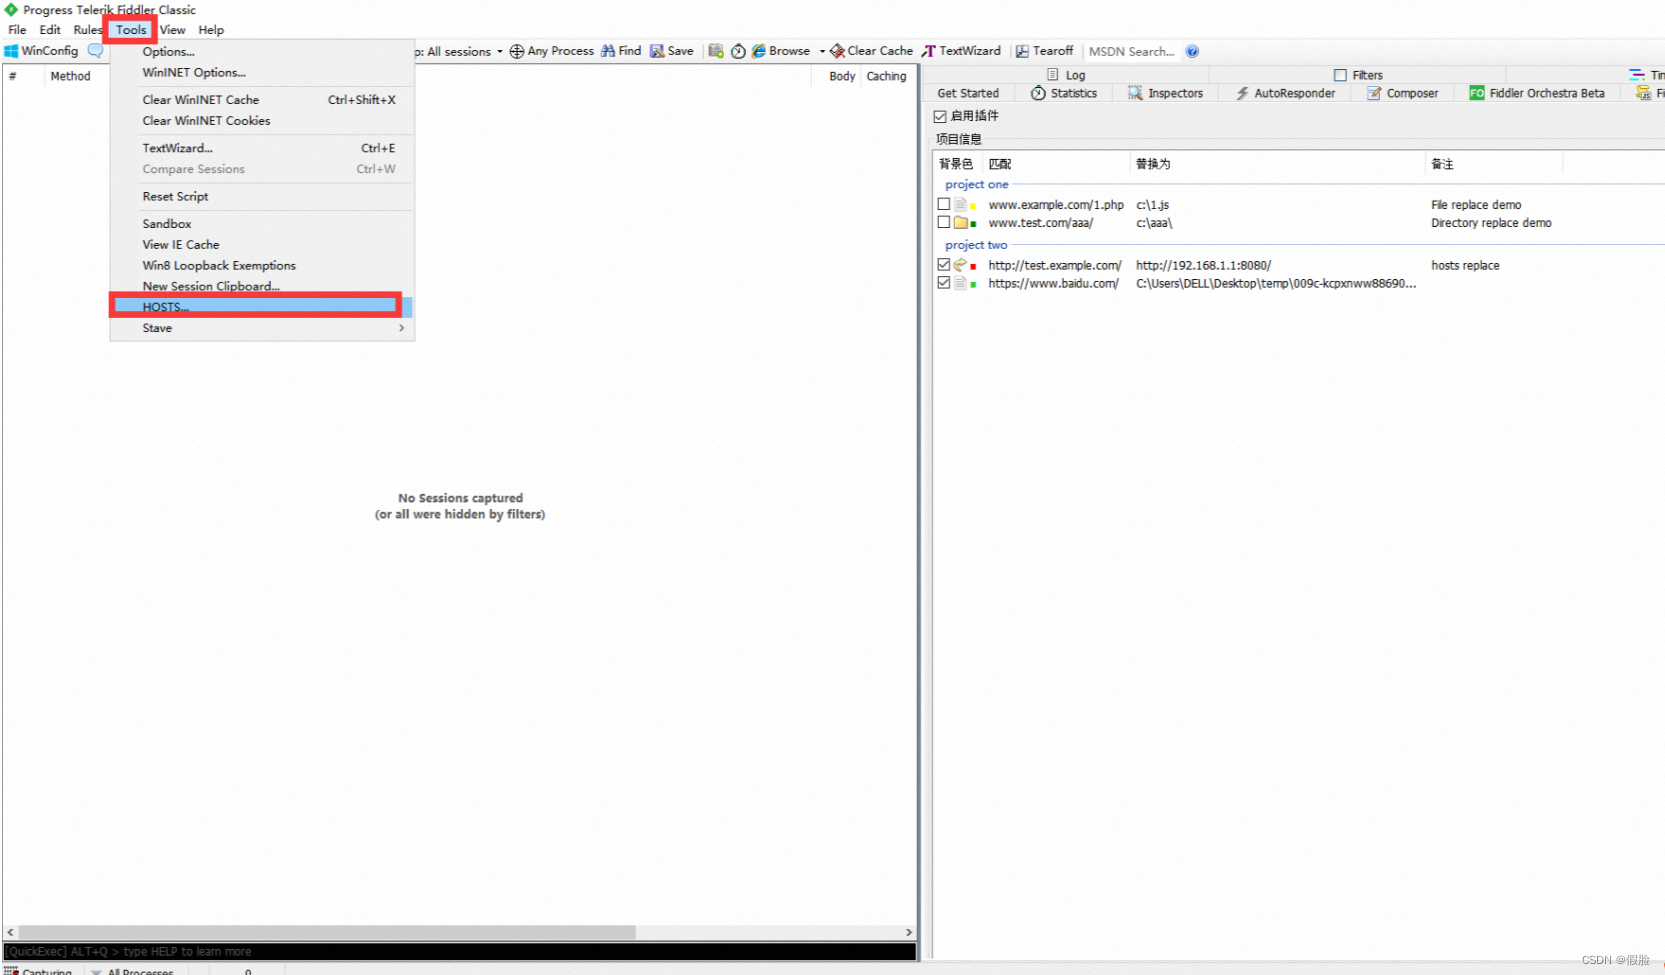Click the 匹配 column header
Viewport: 1665px width, 975px height.
[1055, 164]
